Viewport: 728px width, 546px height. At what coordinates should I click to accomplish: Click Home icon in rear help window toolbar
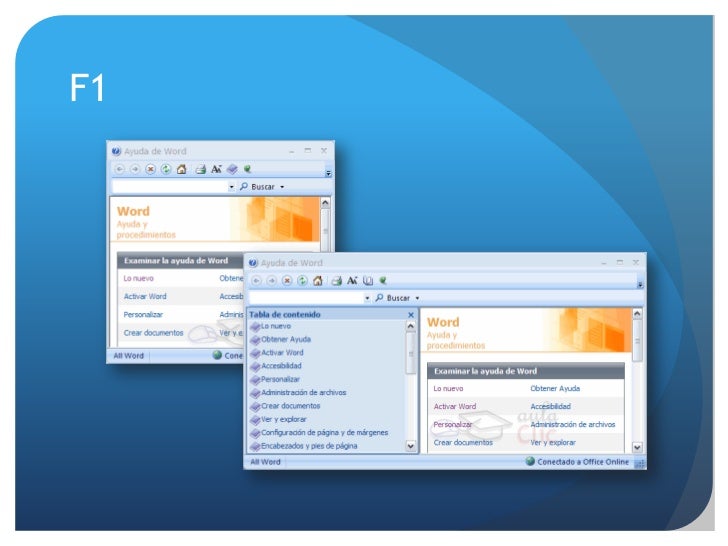click(182, 169)
